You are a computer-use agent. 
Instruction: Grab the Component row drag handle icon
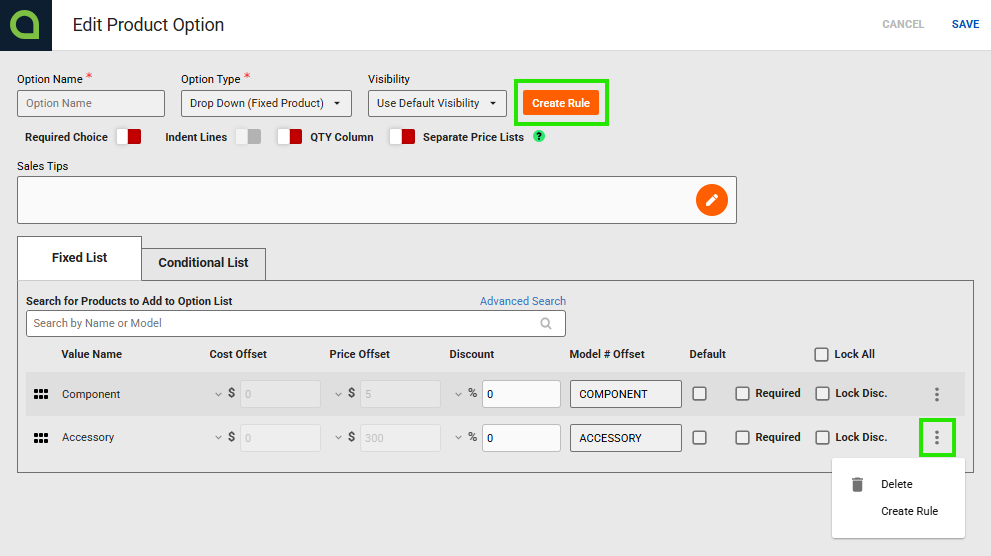[x=41, y=394]
